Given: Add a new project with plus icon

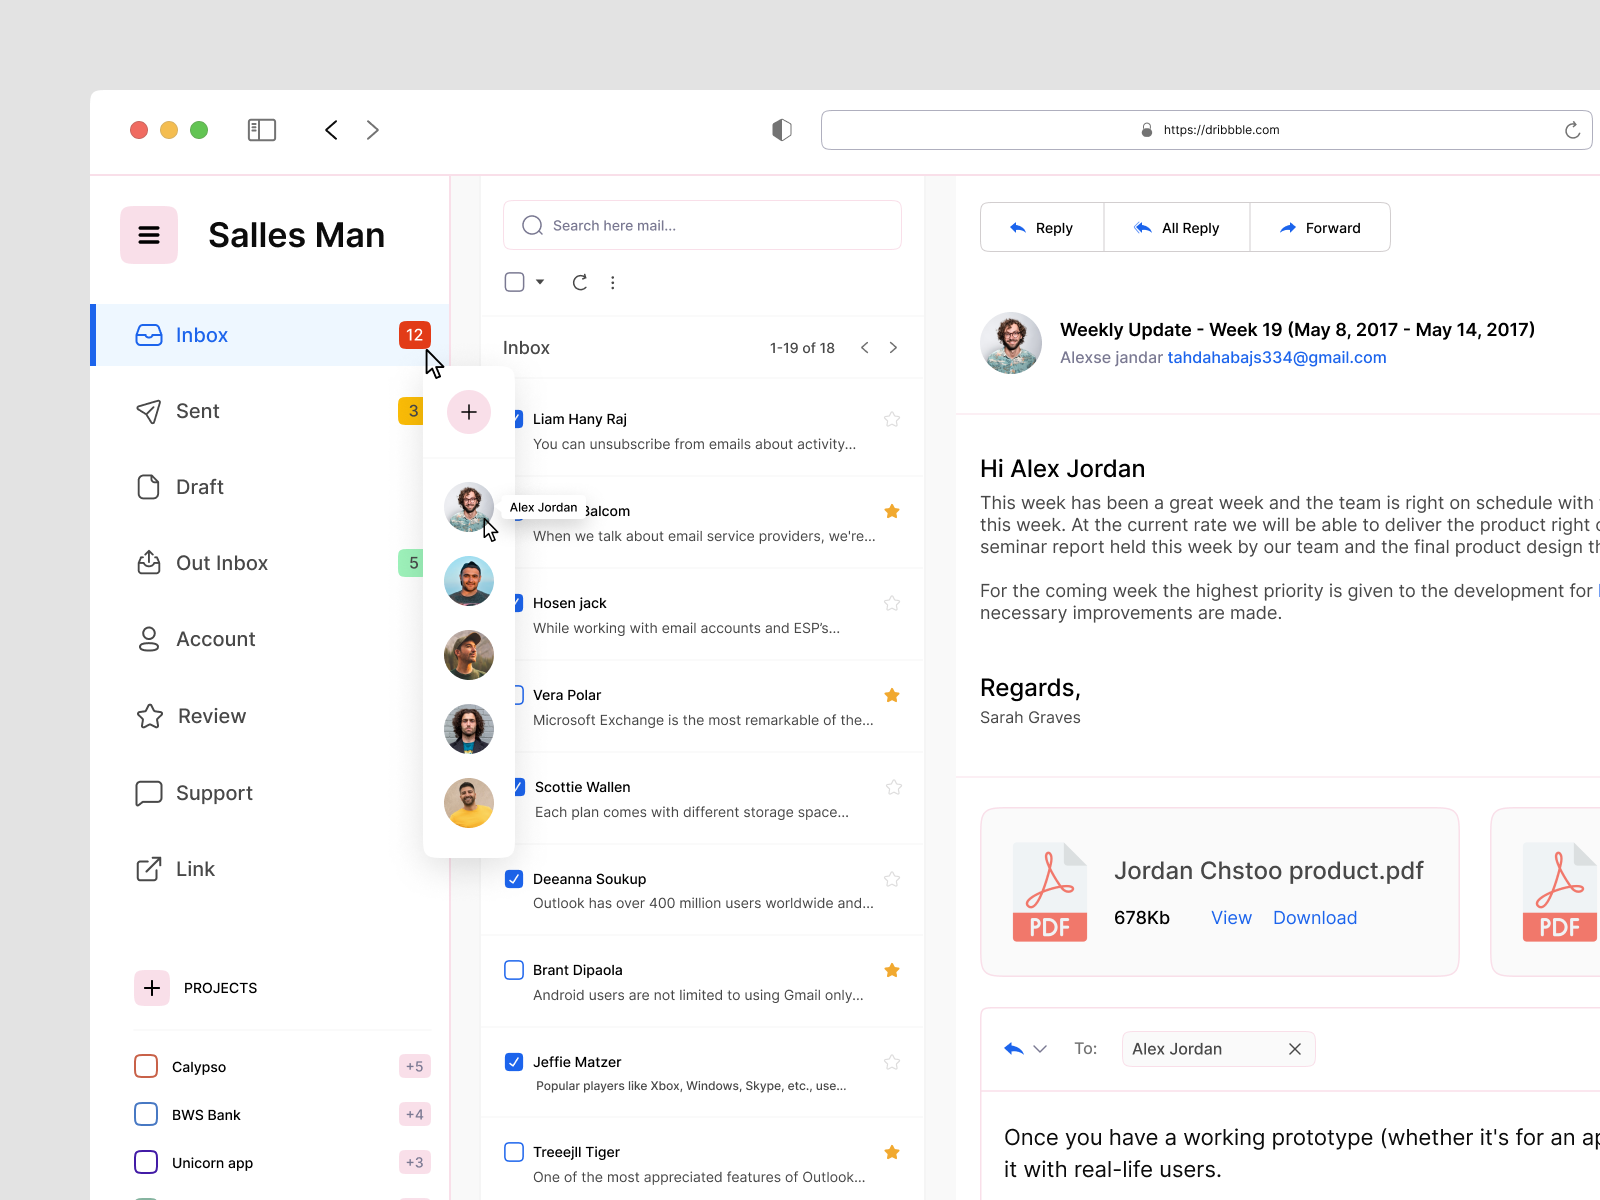Looking at the screenshot, I should pos(152,988).
